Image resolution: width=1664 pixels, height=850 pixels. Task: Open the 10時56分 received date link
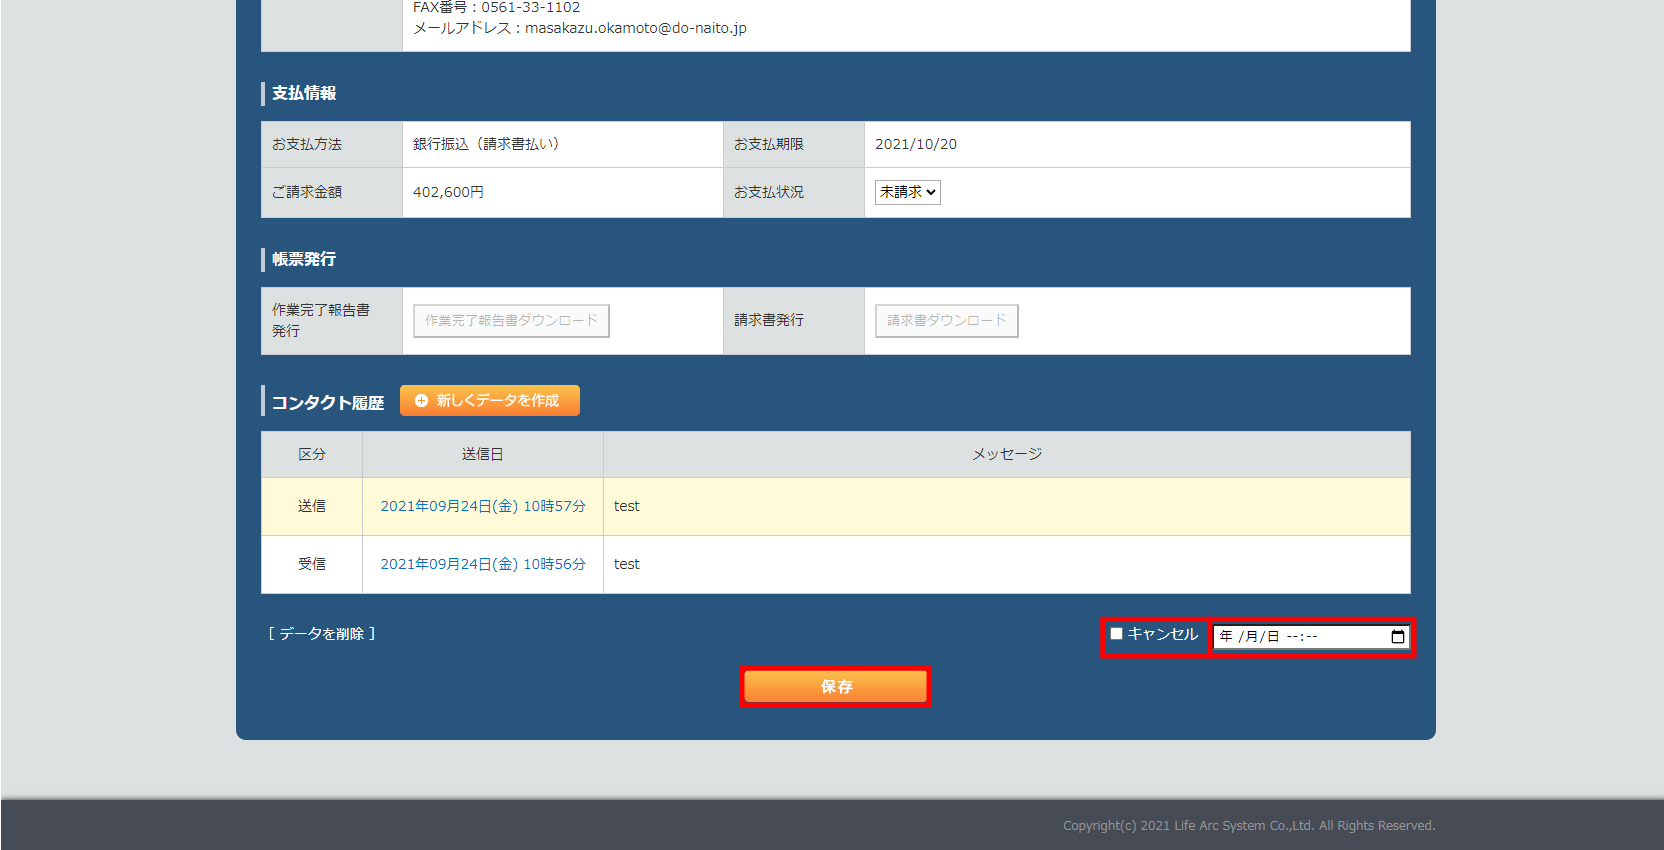(x=482, y=565)
